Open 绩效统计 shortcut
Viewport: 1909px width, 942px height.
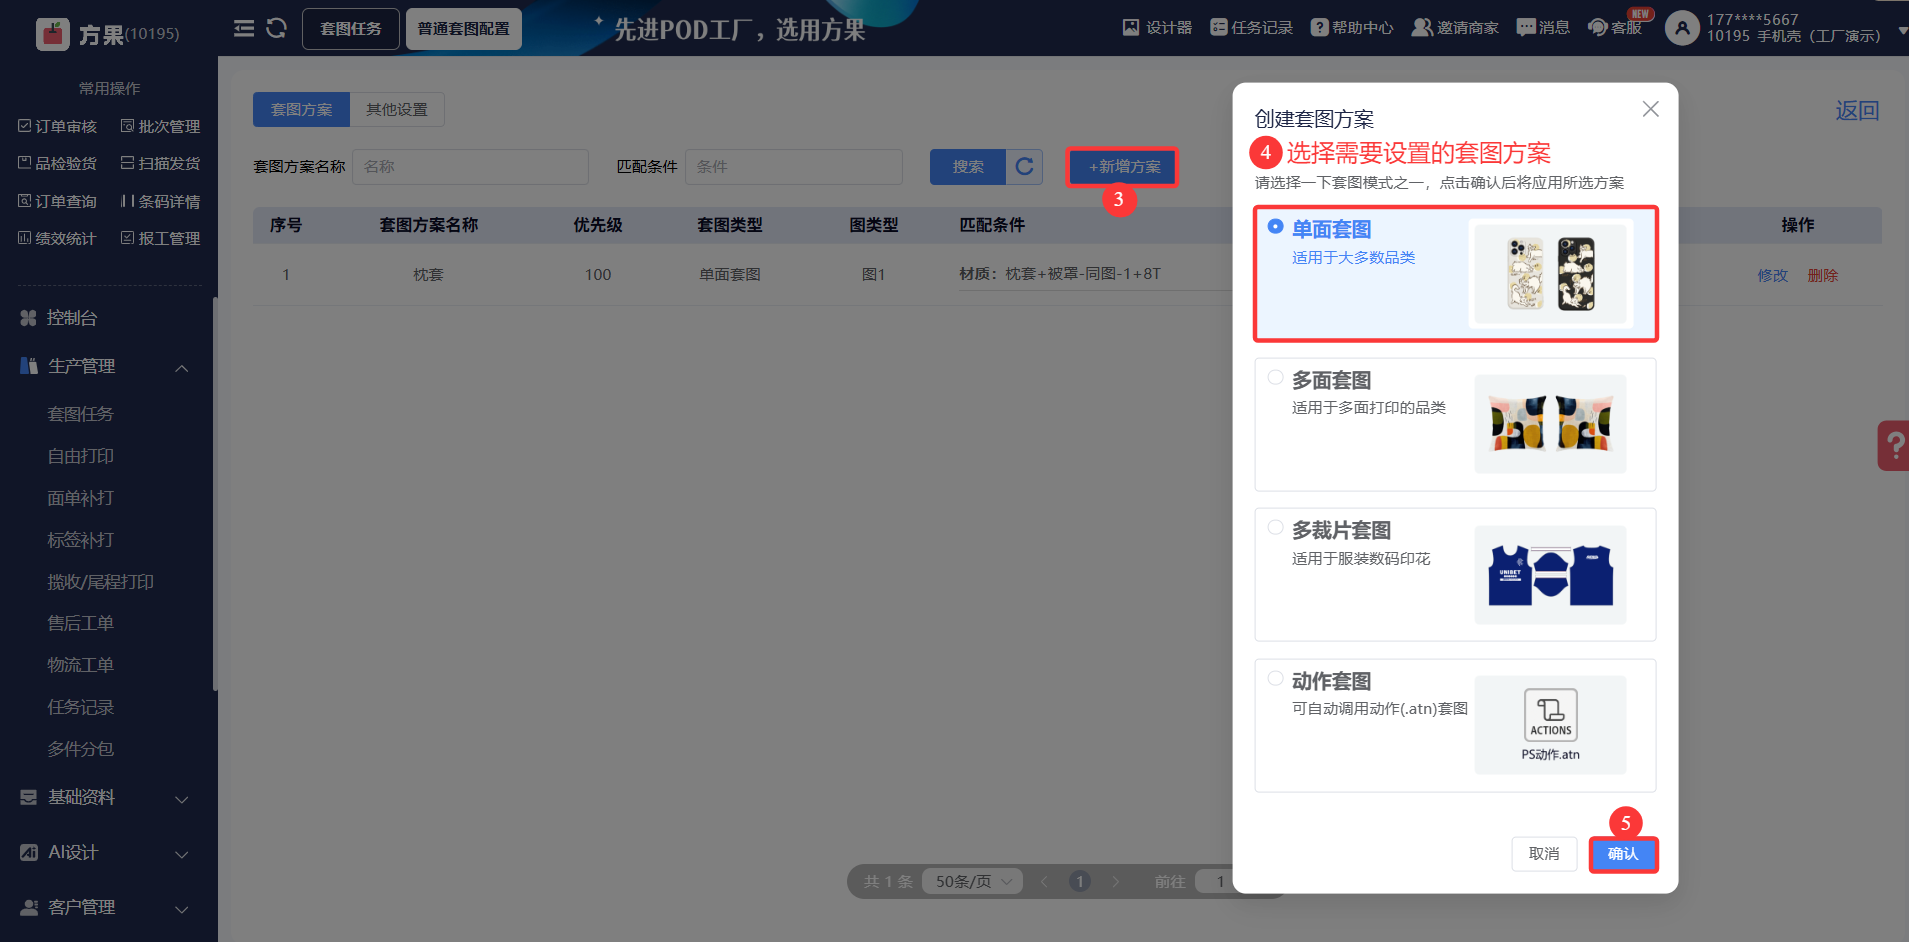click(x=58, y=238)
